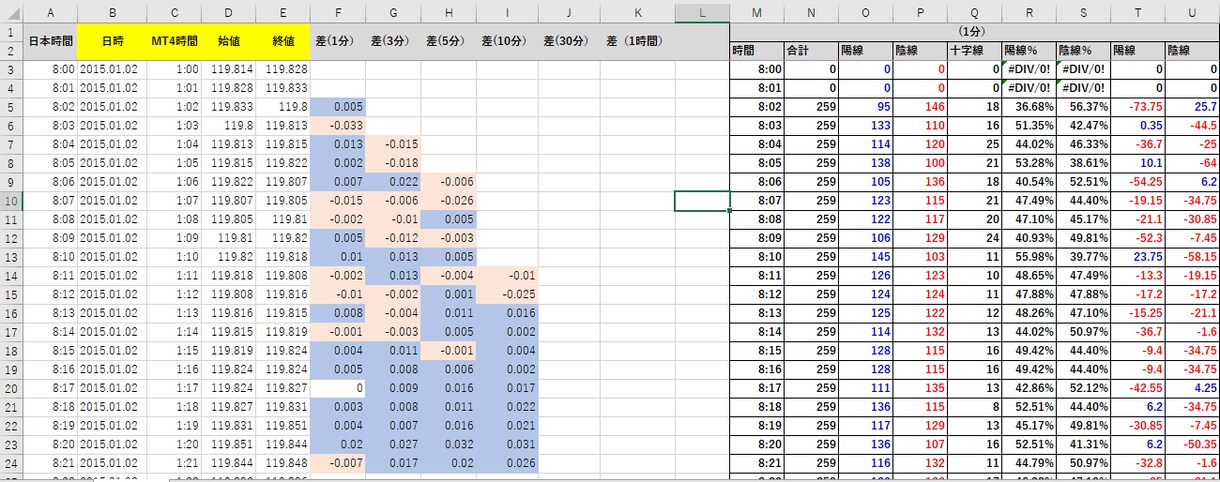Click the red -73.75 cell

click(1138, 105)
